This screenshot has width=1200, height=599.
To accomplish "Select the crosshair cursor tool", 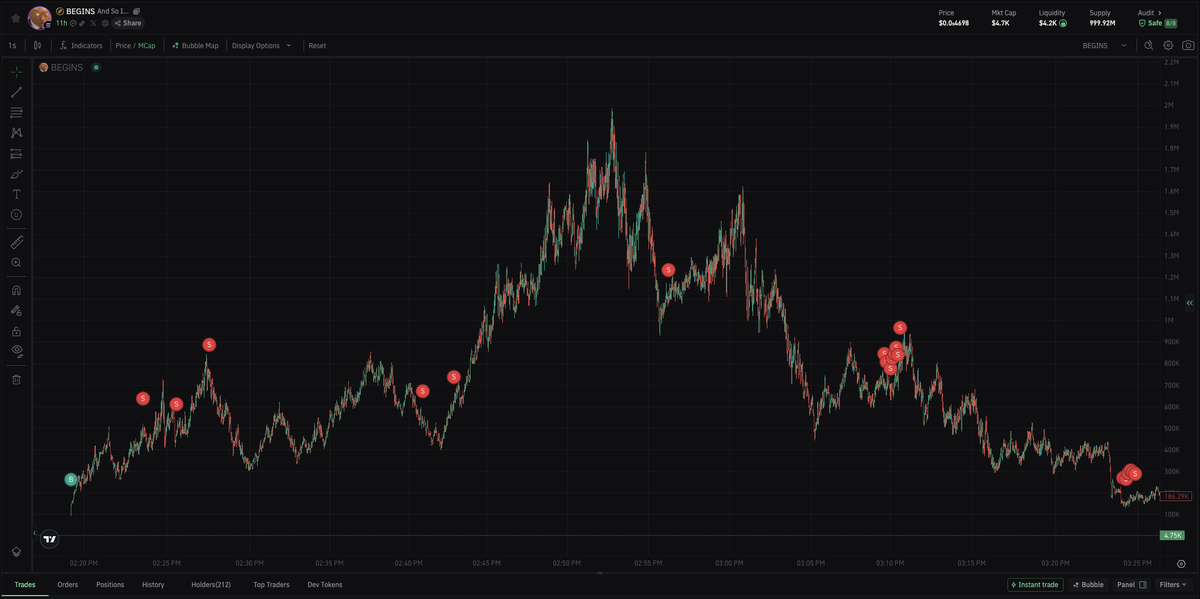I will pos(16,71).
